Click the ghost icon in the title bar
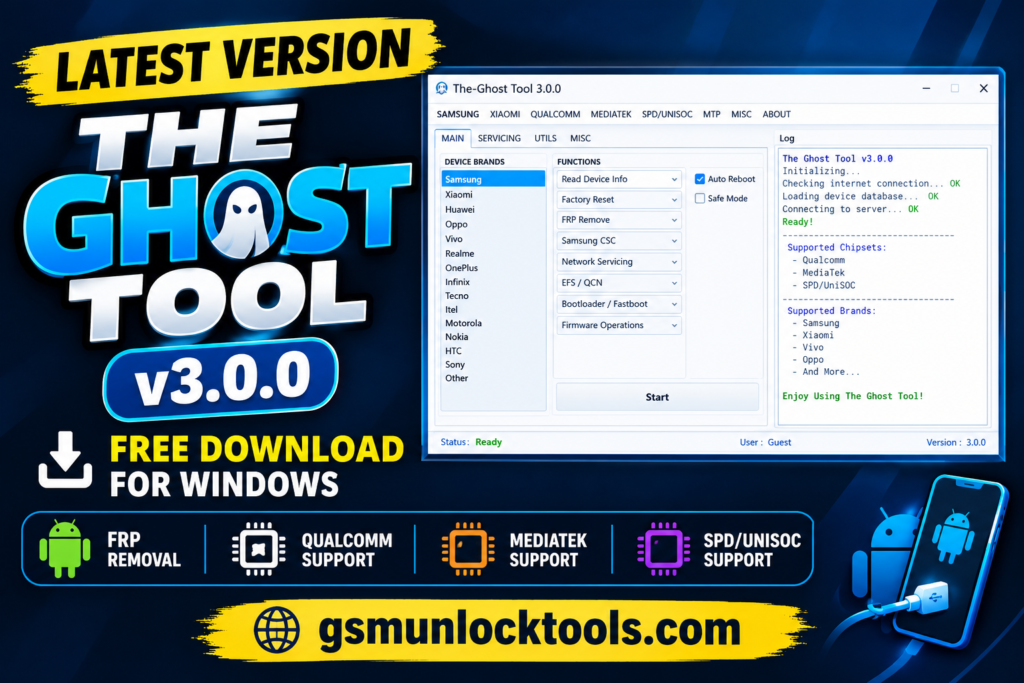Image resolution: width=1024 pixels, height=683 pixels. (442, 88)
